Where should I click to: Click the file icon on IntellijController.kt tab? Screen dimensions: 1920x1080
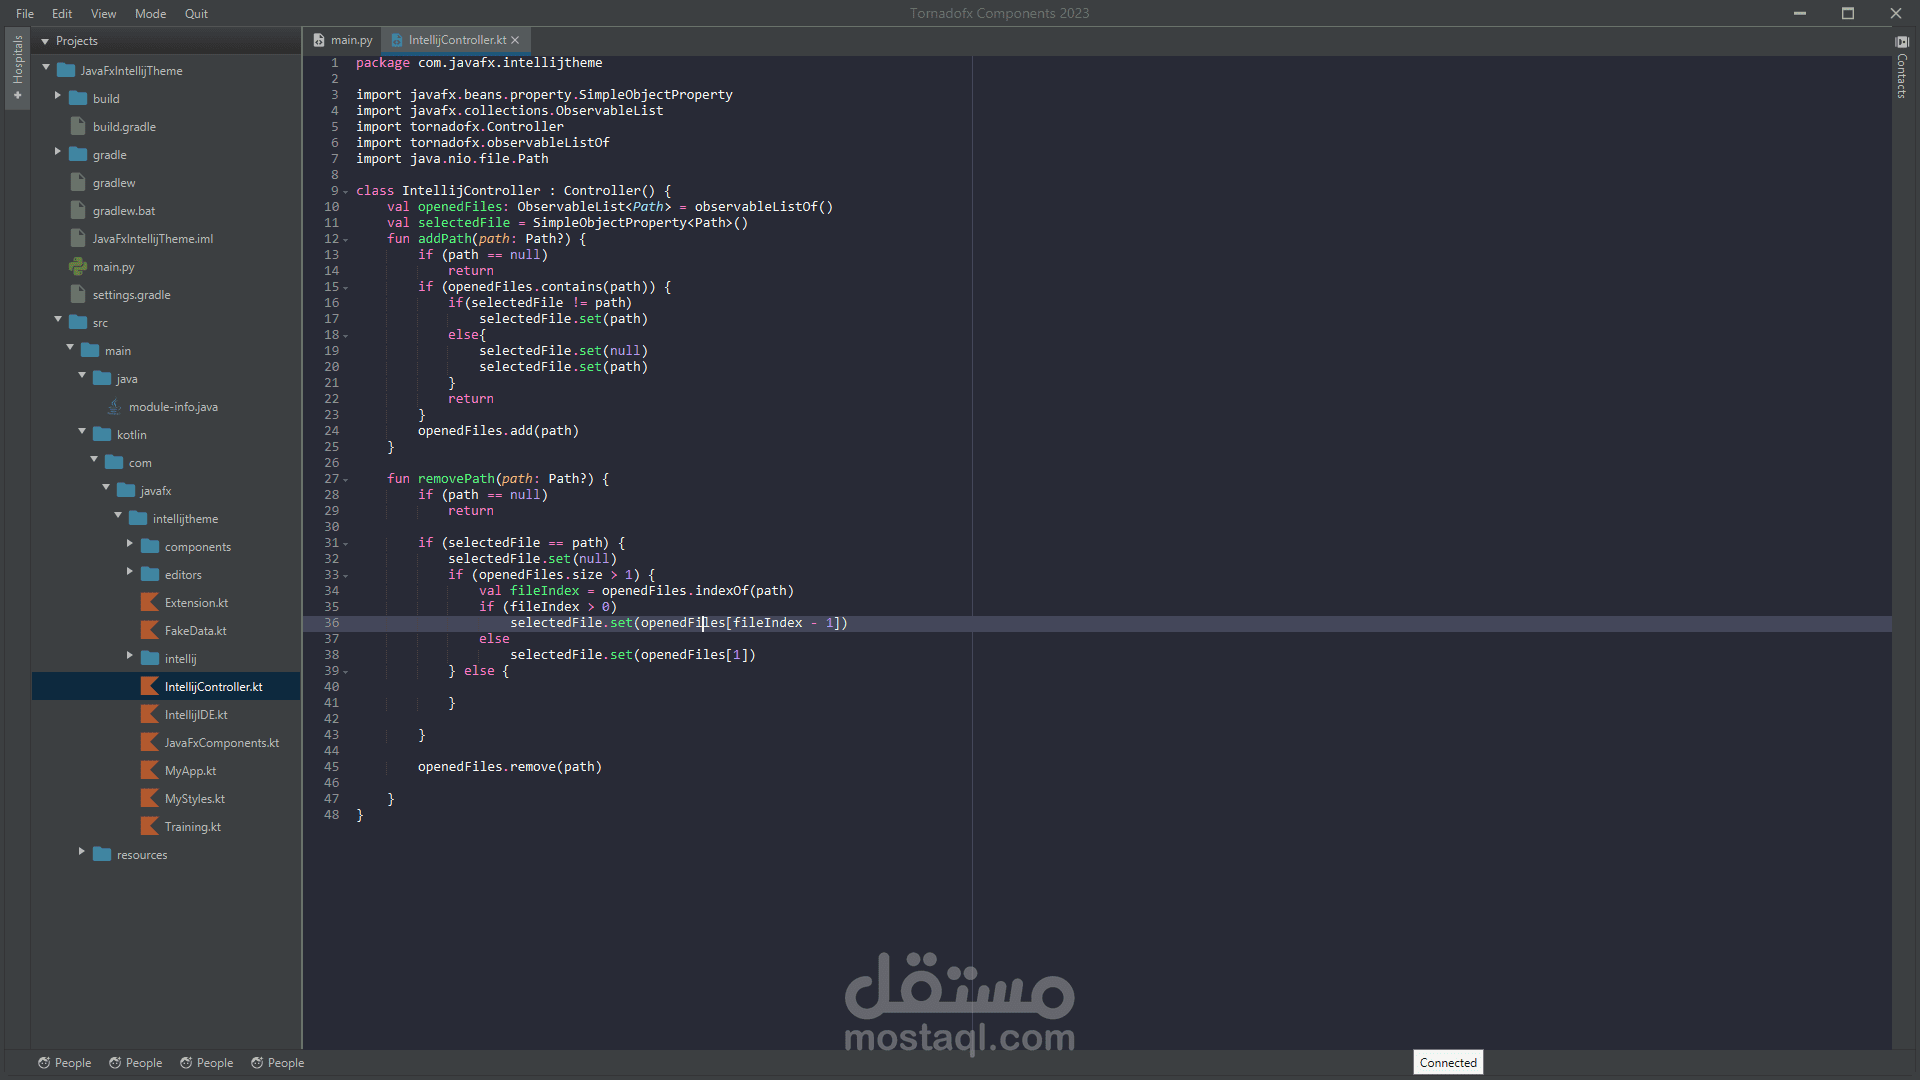tap(397, 40)
